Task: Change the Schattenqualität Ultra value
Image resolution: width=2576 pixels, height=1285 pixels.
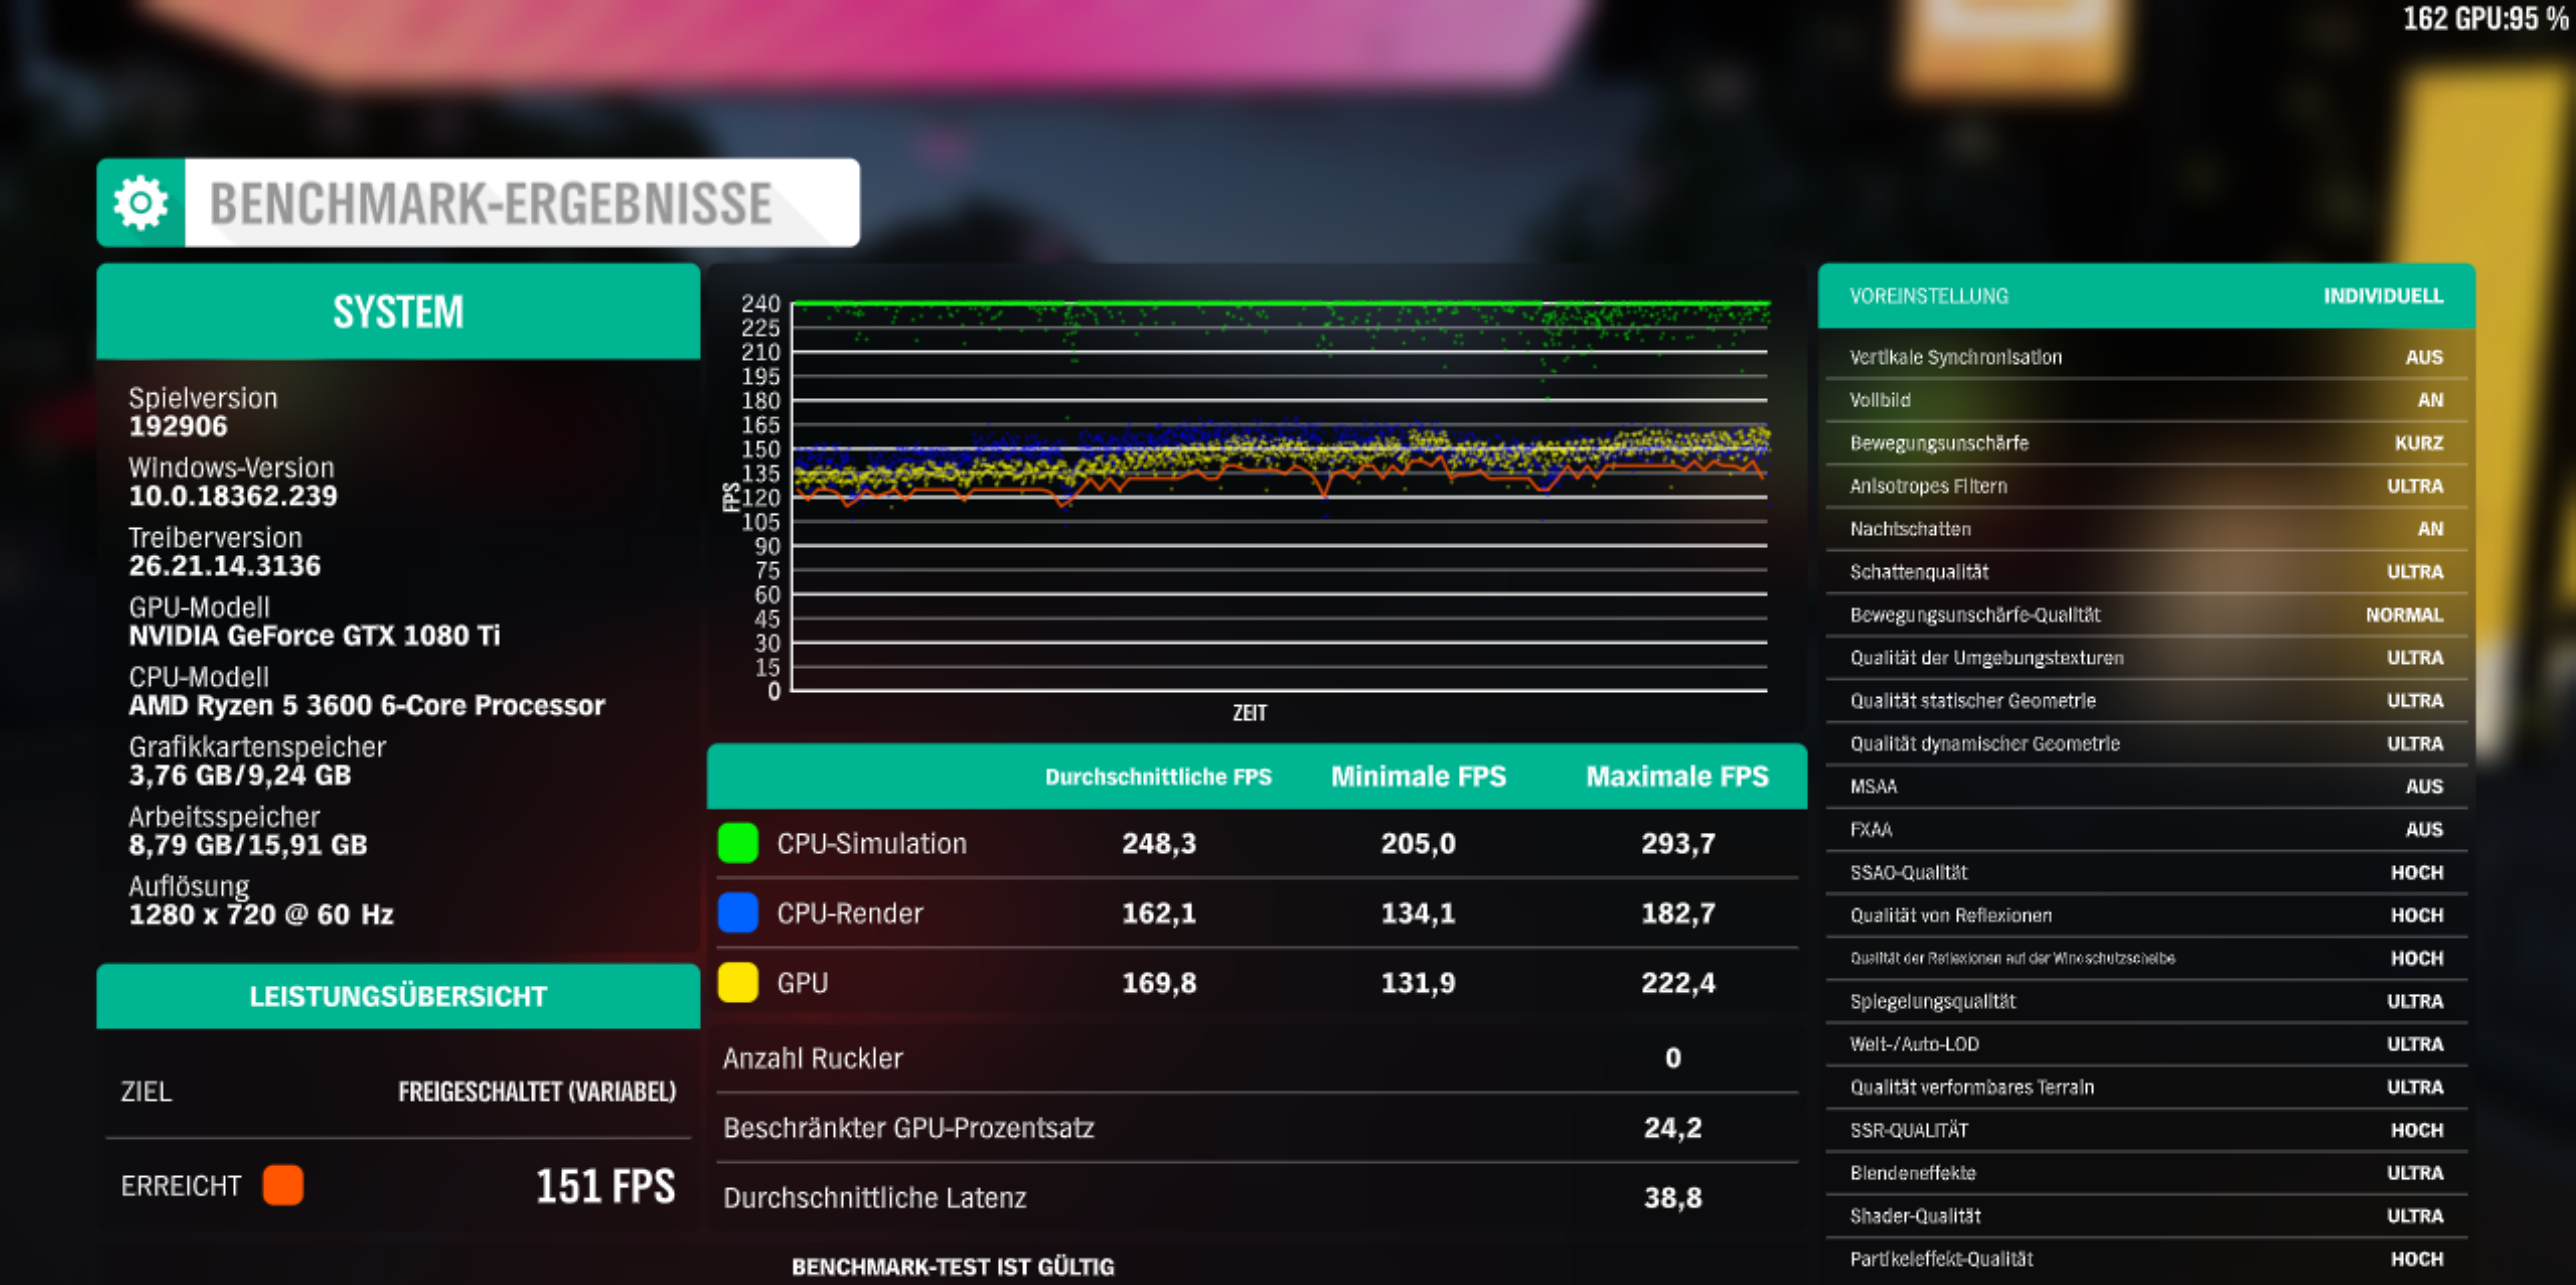Action: click(x=2414, y=572)
